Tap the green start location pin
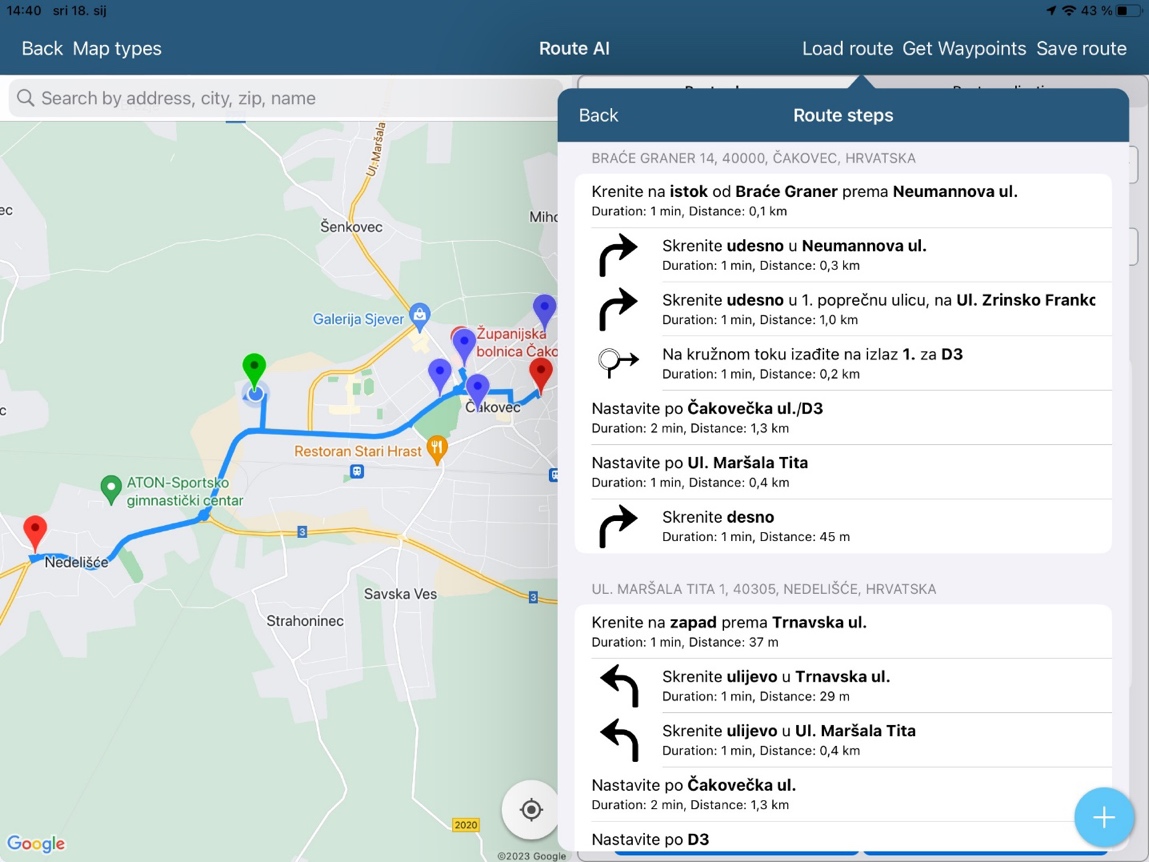 tap(255, 369)
